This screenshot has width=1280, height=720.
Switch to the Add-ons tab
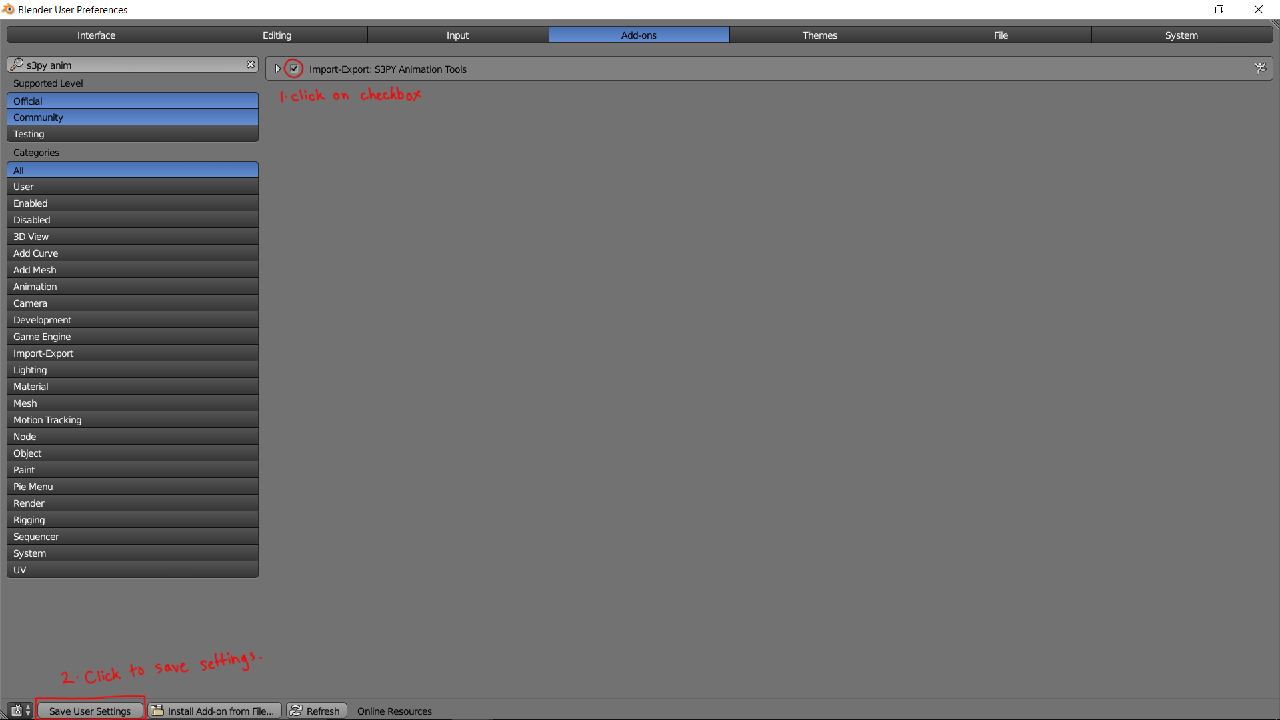pos(639,35)
